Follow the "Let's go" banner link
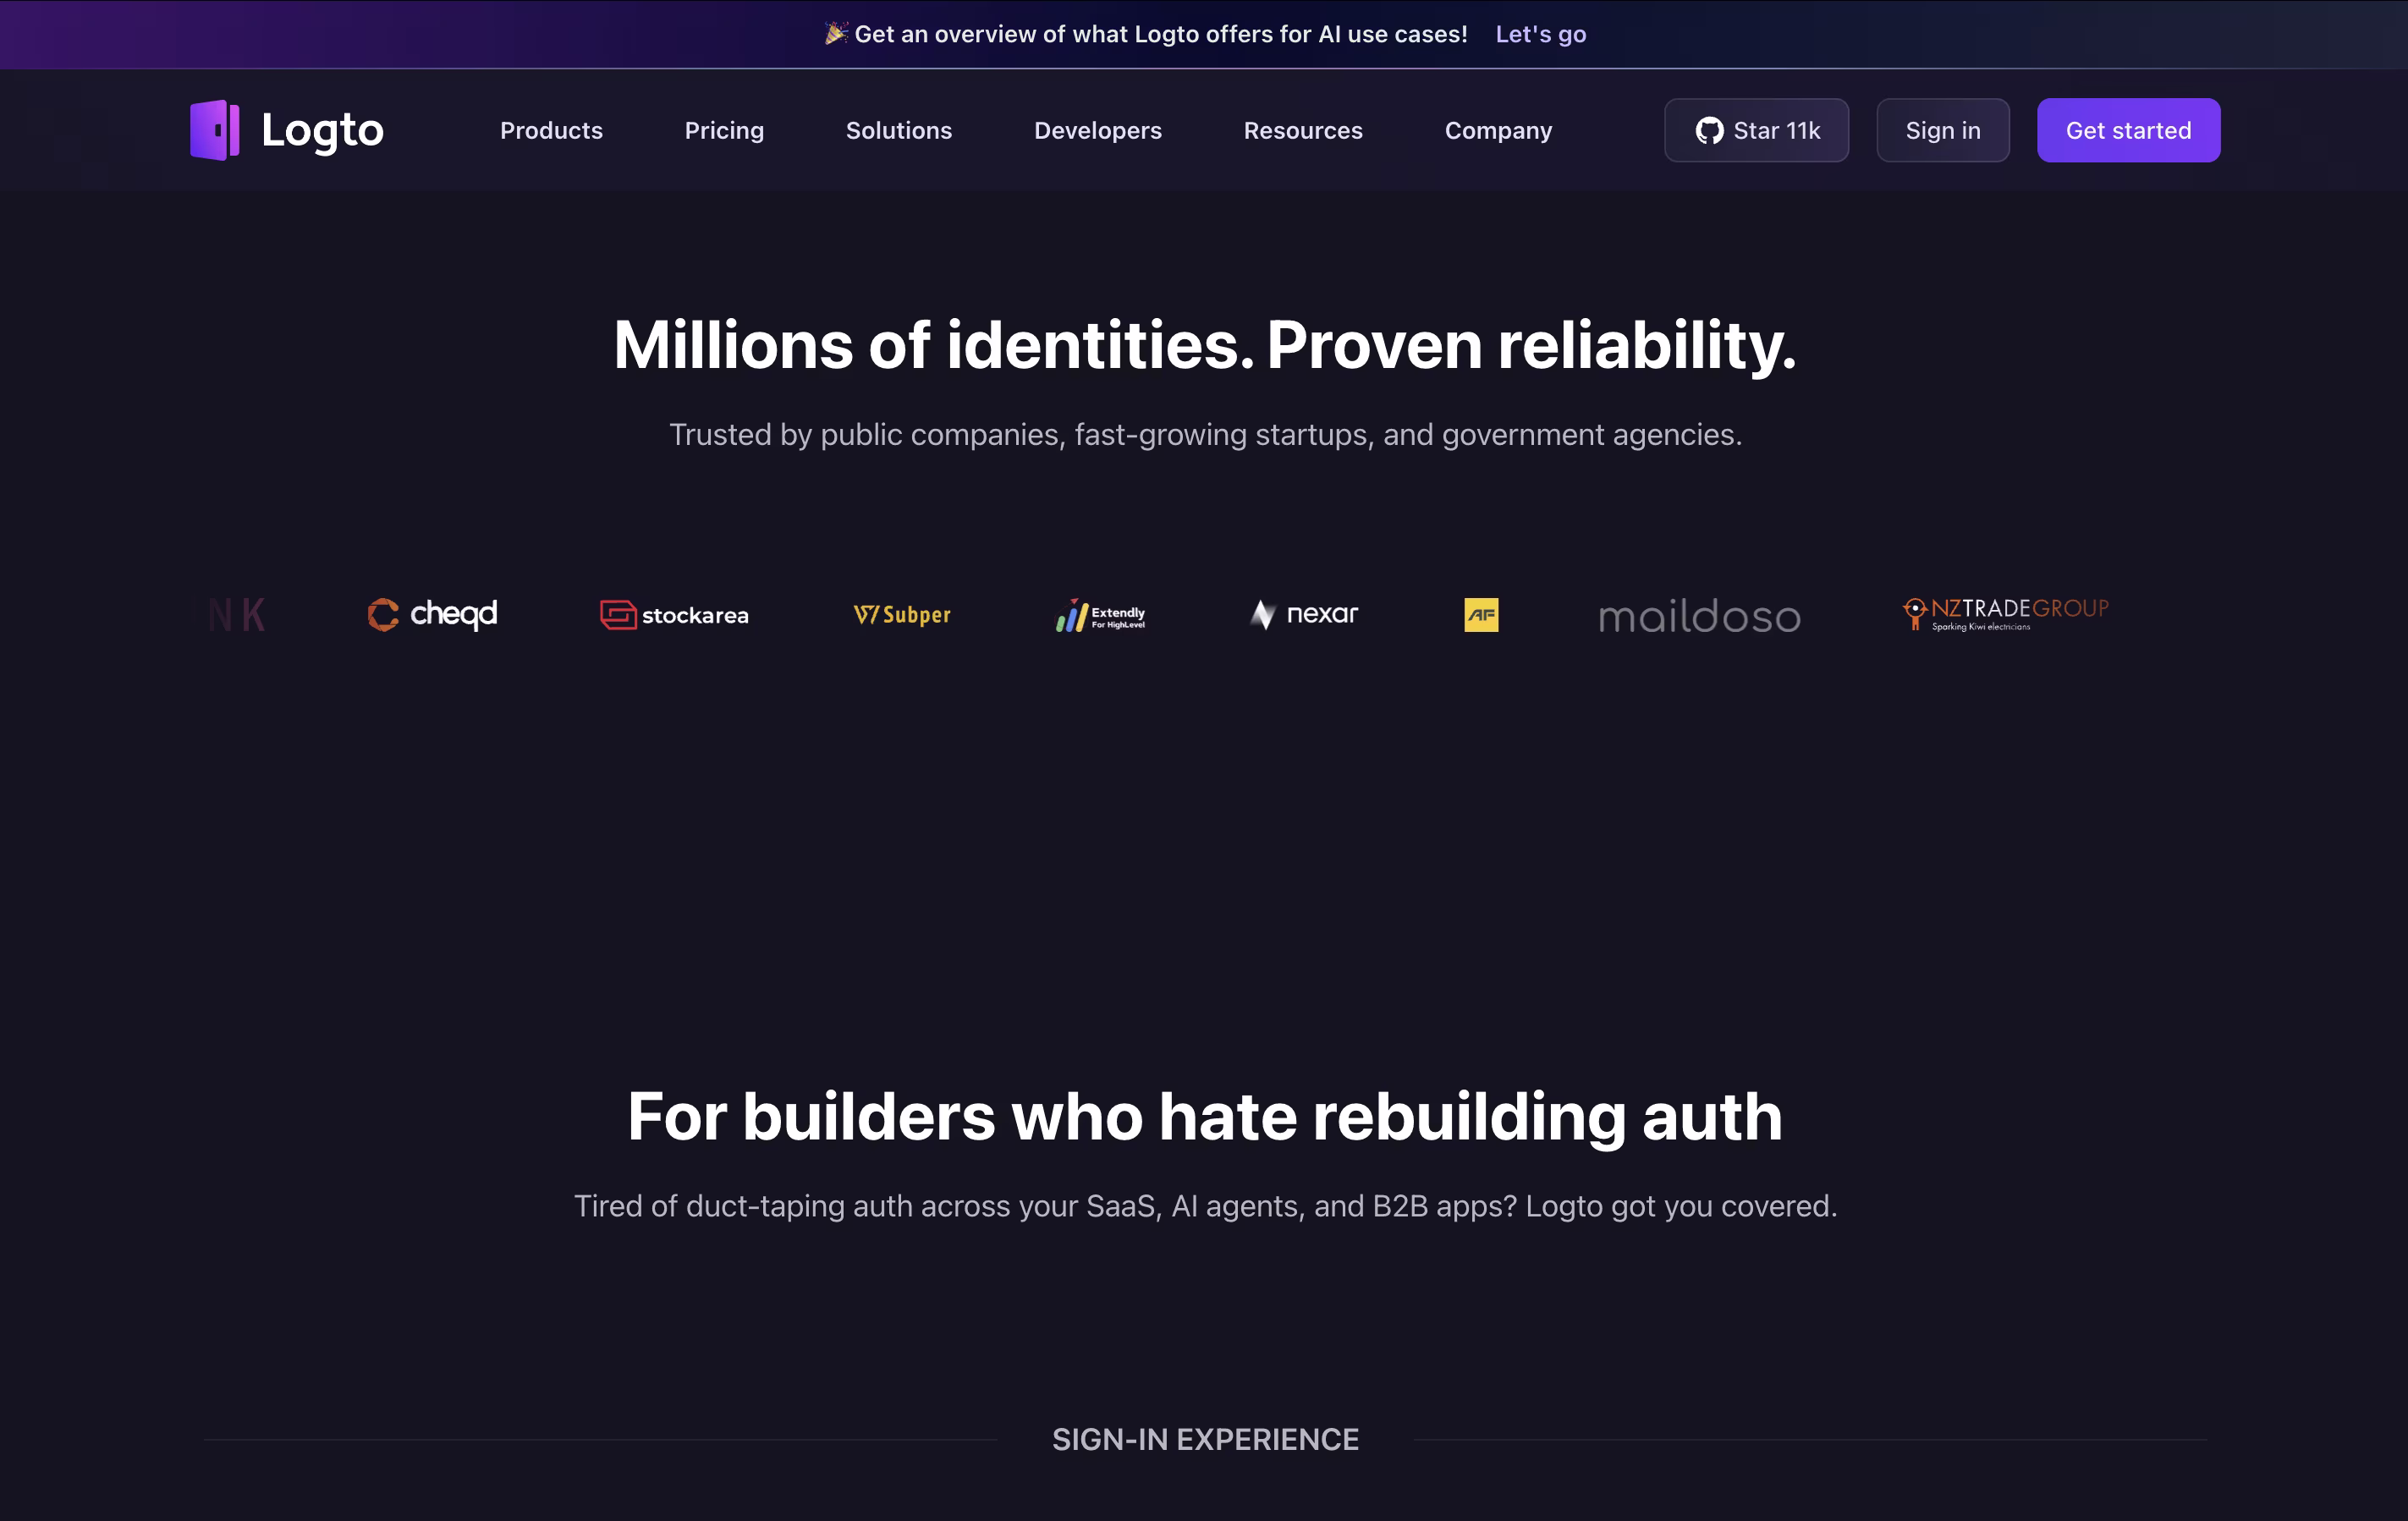Image resolution: width=2408 pixels, height=1521 pixels. click(1540, 34)
